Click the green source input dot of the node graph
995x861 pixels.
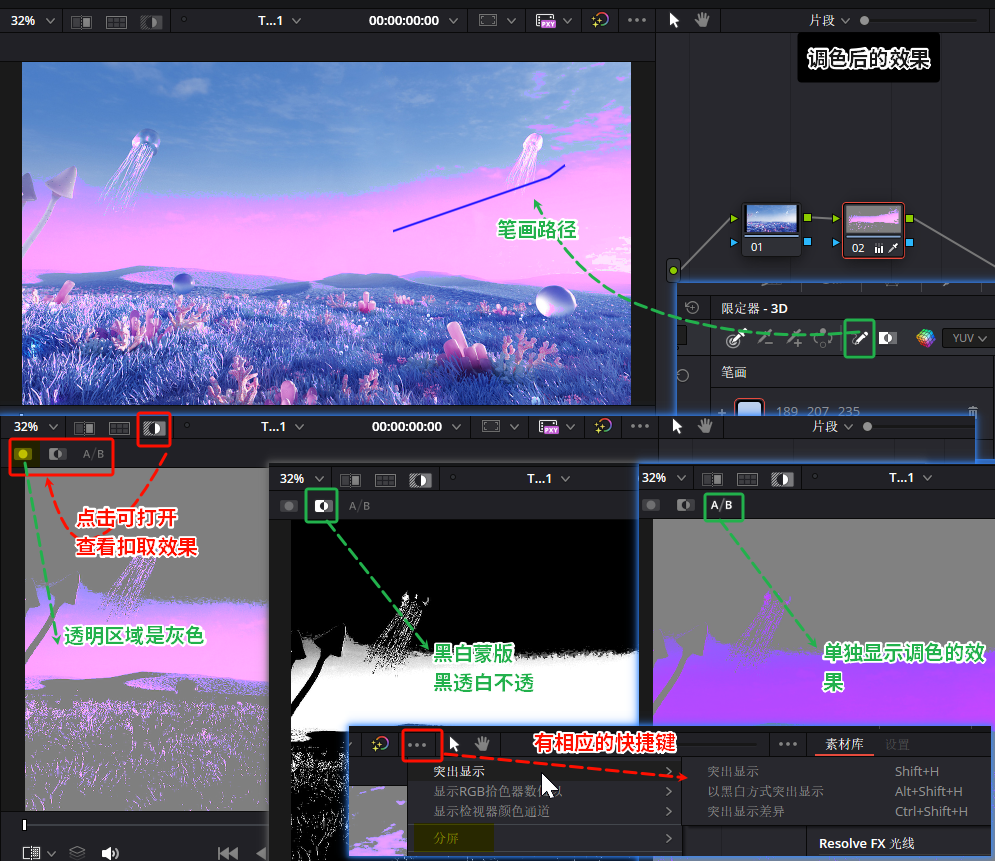[673, 271]
